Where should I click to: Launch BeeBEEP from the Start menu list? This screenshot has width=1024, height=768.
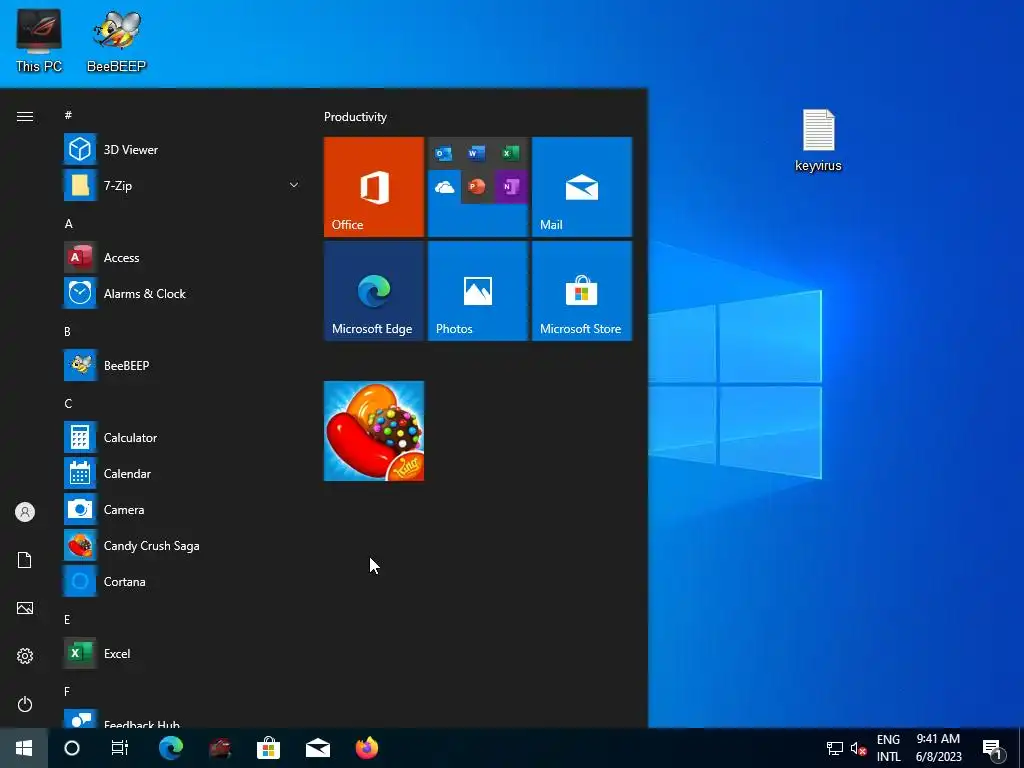coord(182,366)
